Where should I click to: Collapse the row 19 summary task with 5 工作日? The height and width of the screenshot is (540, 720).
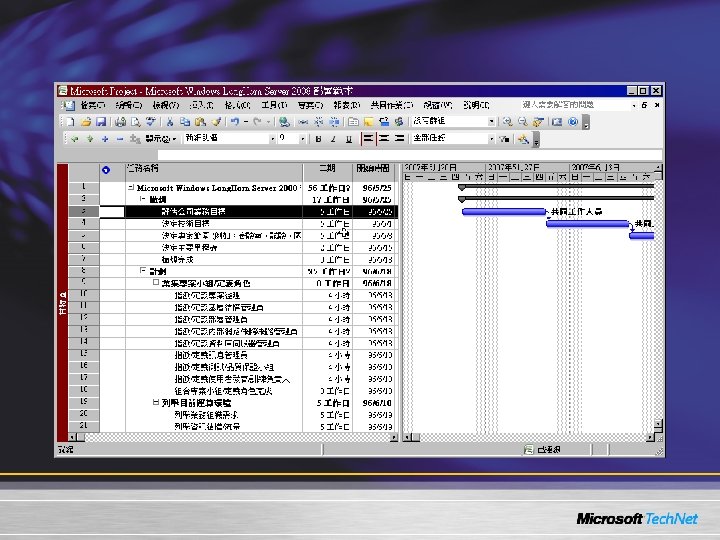tap(156, 402)
